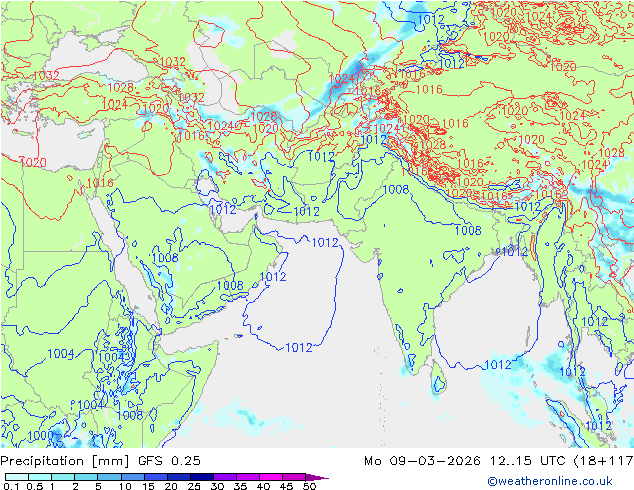Screen dimensions: 634x490
Task: Click the "10" legend scale label
Action: click(125, 486)
